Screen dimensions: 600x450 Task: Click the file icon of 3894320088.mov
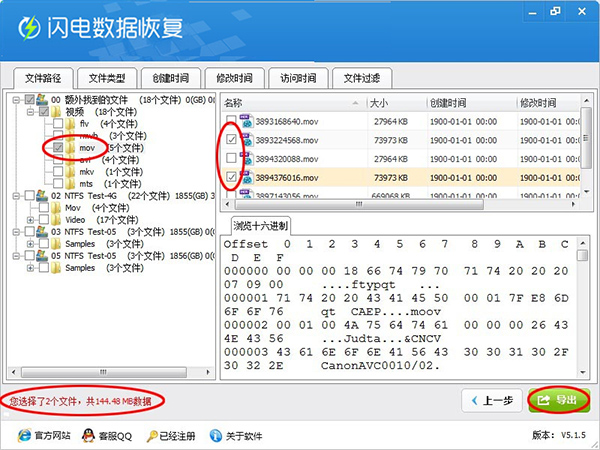pyautogui.click(x=246, y=158)
